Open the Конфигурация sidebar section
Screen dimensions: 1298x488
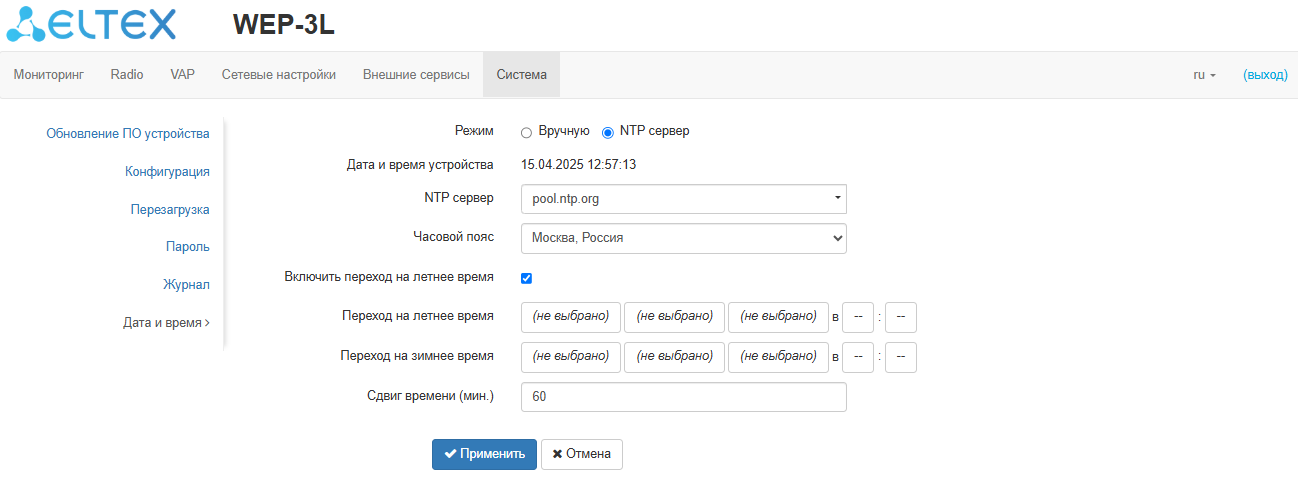167,172
